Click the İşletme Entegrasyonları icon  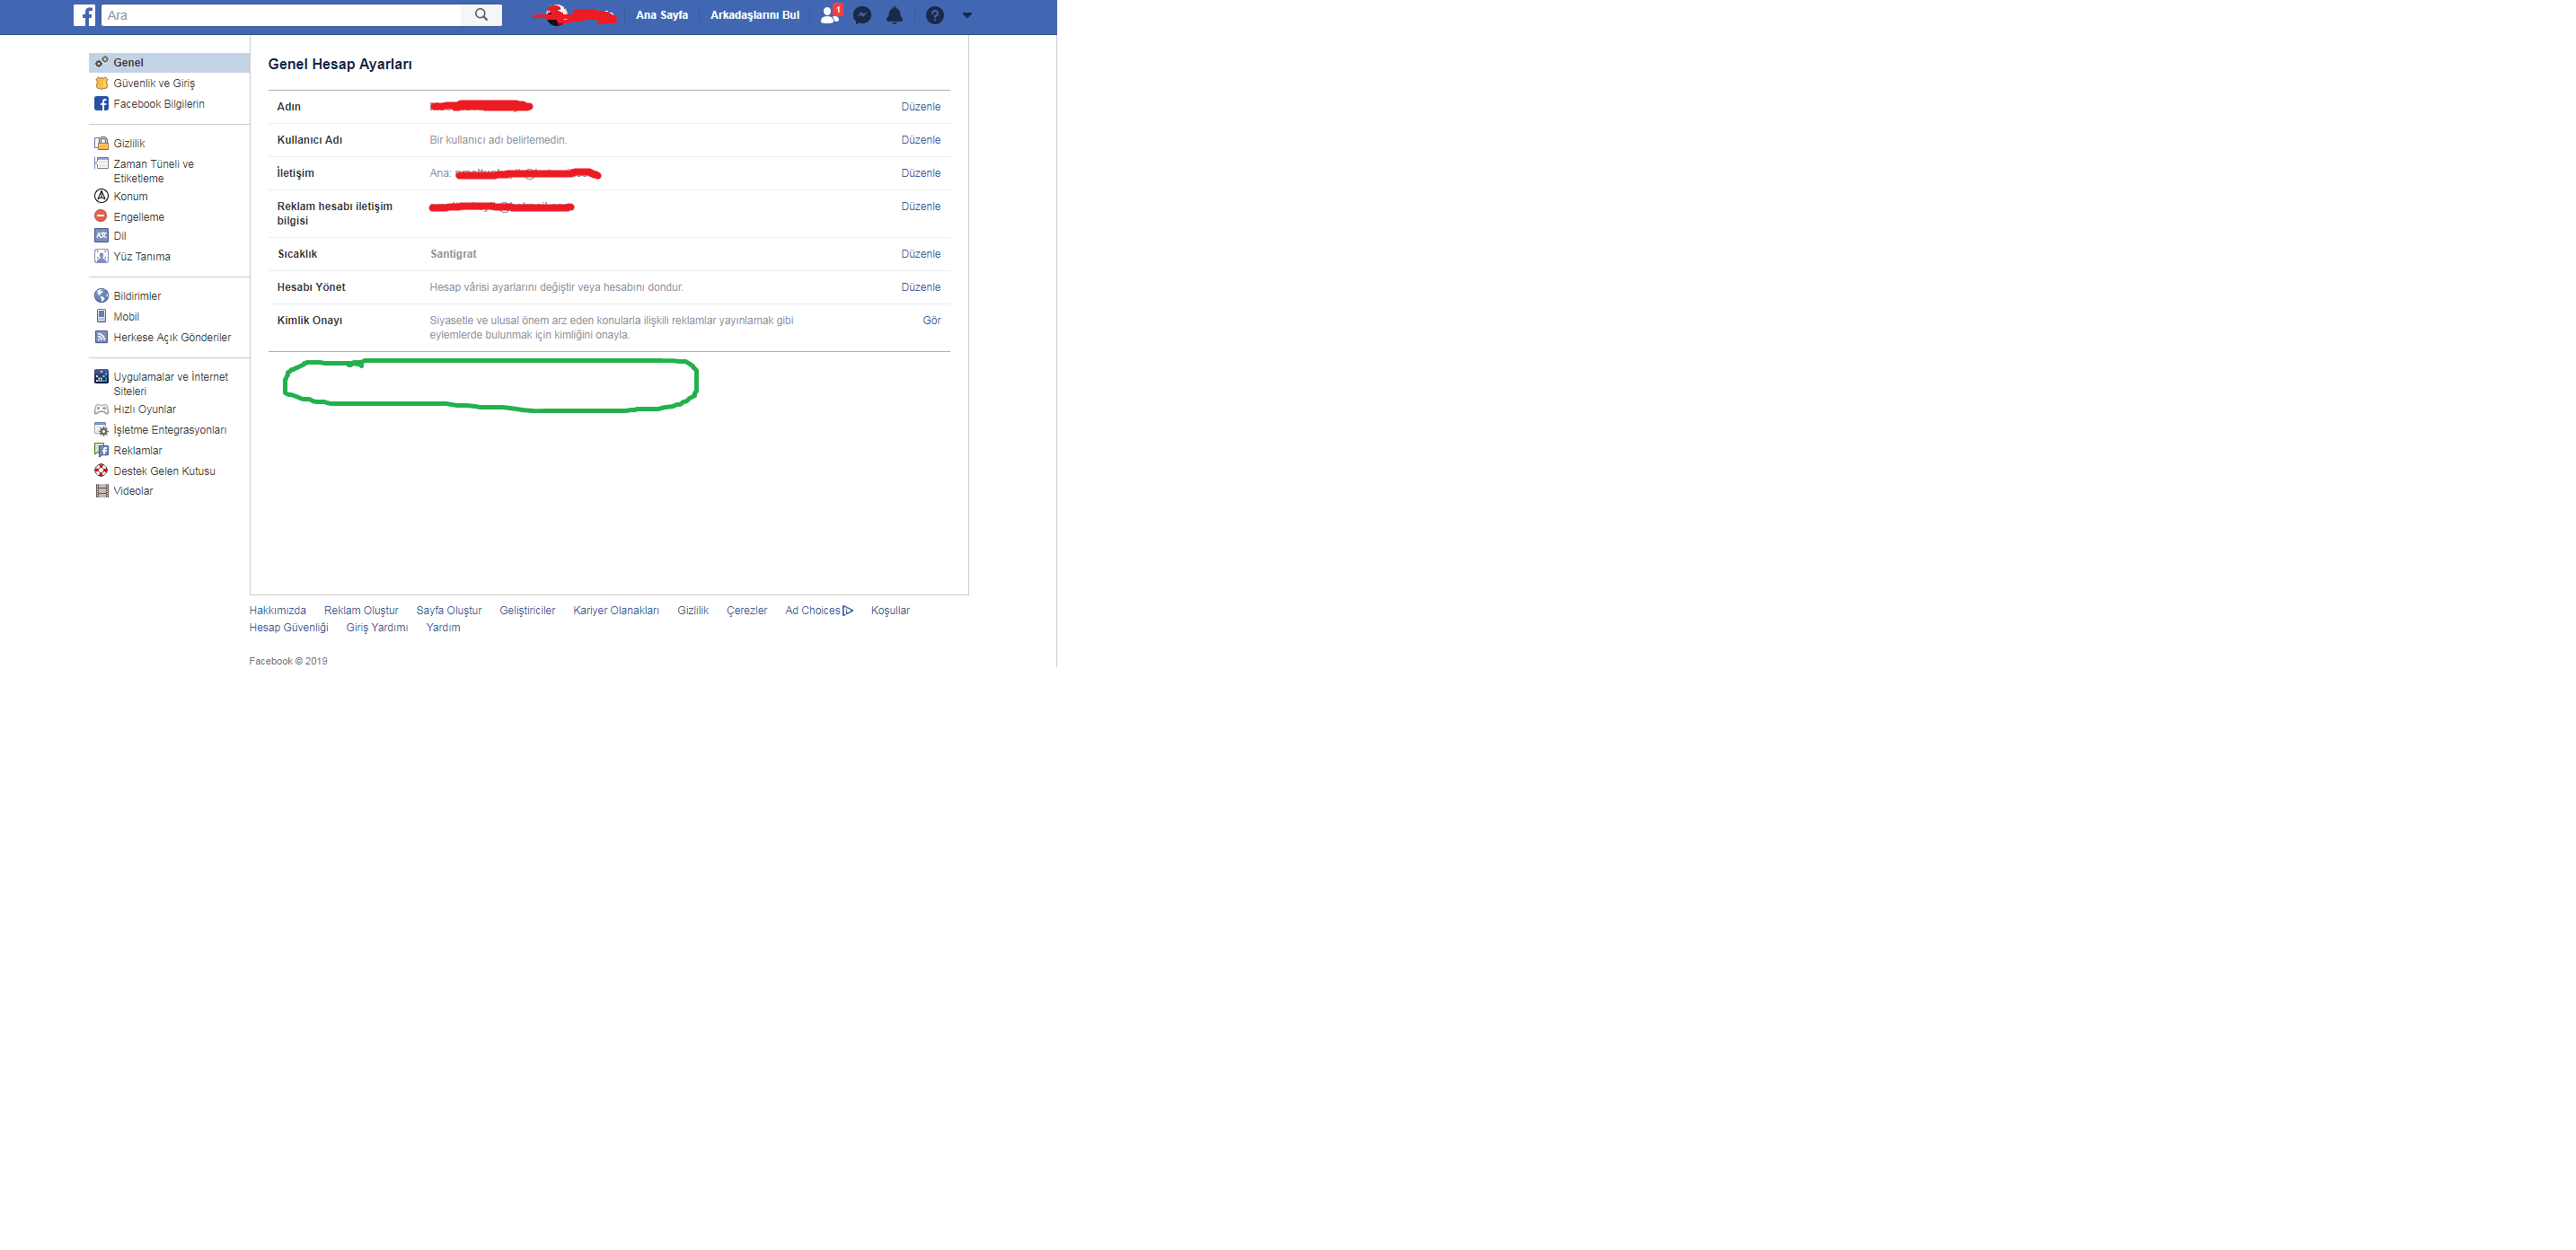[x=101, y=430]
